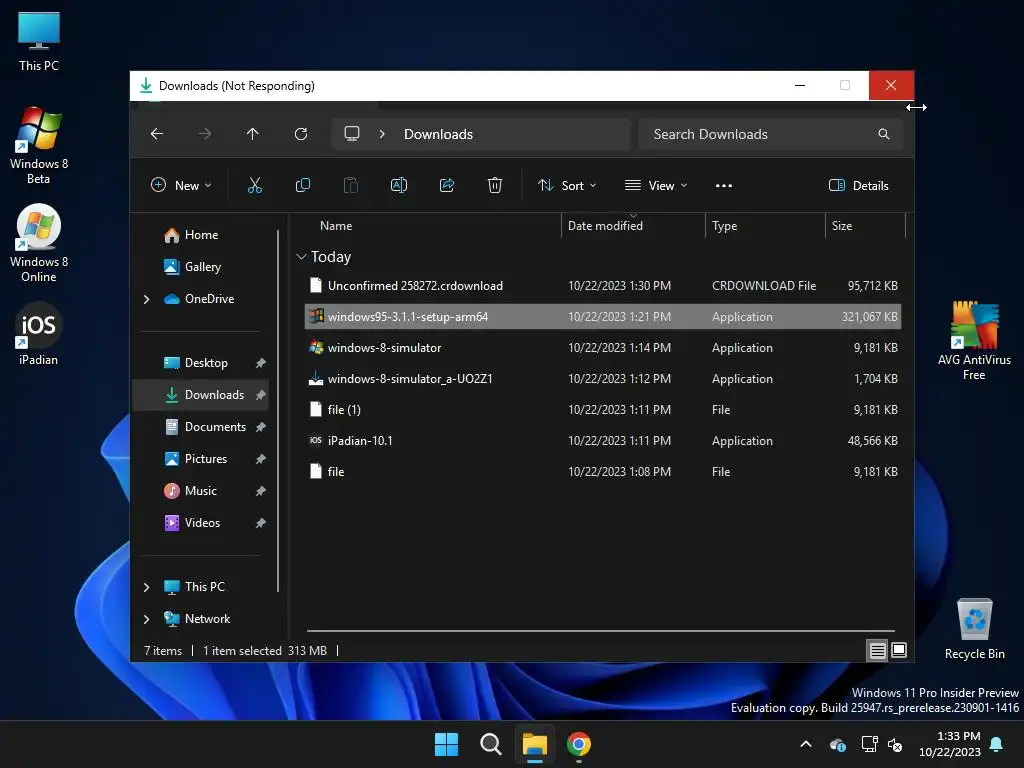The image size is (1024, 768).
Task: Click the Rename icon in toolbar
Action: pos(398,185)
